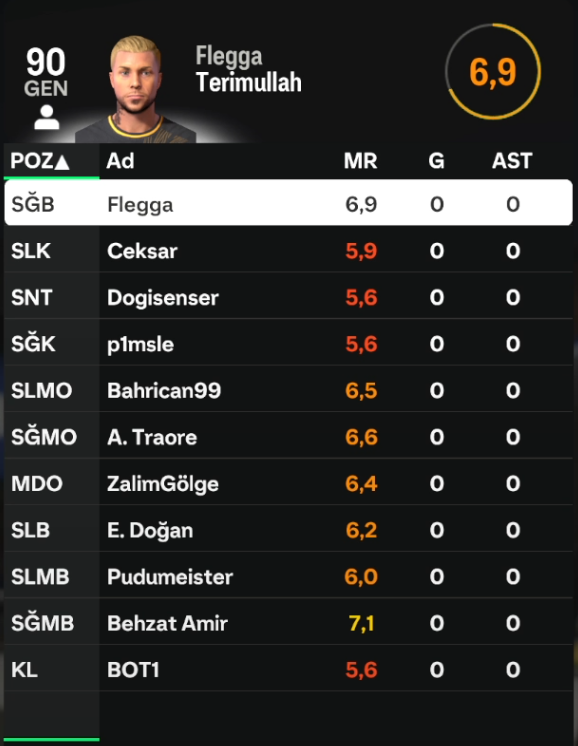Screen dimensions: 578x746
Task: Select Bahrican99 in the list
Action: (288, 390)
